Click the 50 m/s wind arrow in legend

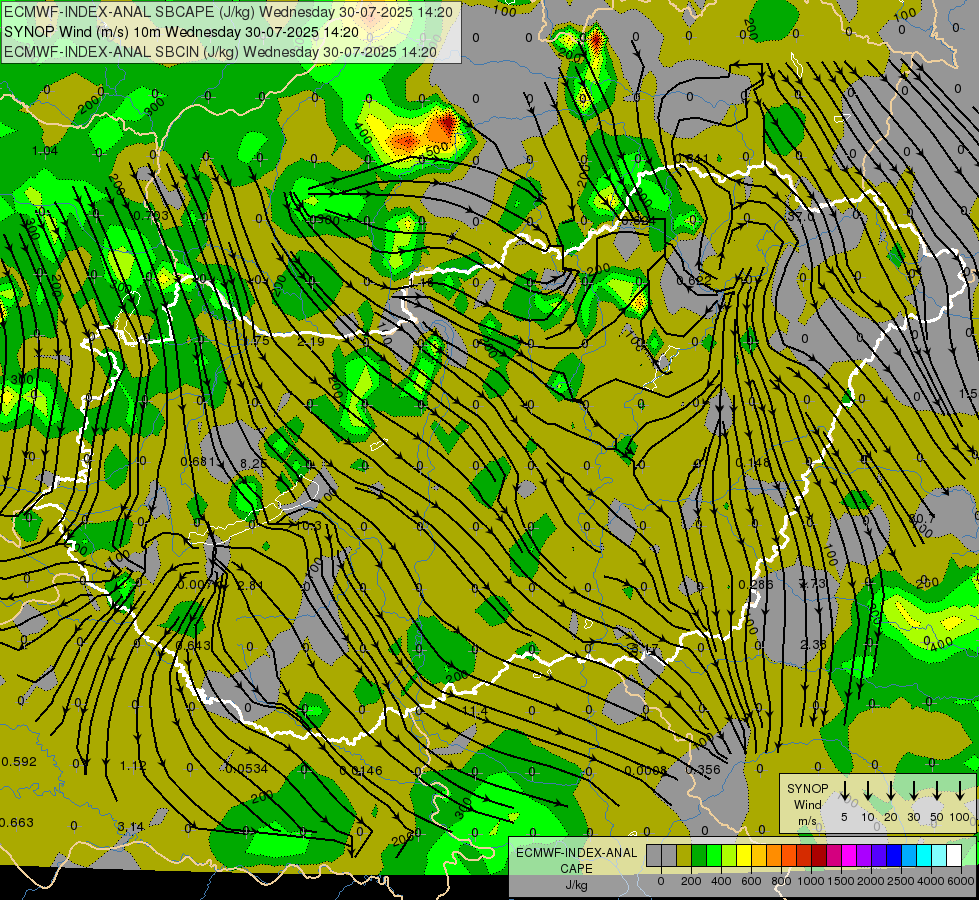(937, 791)
